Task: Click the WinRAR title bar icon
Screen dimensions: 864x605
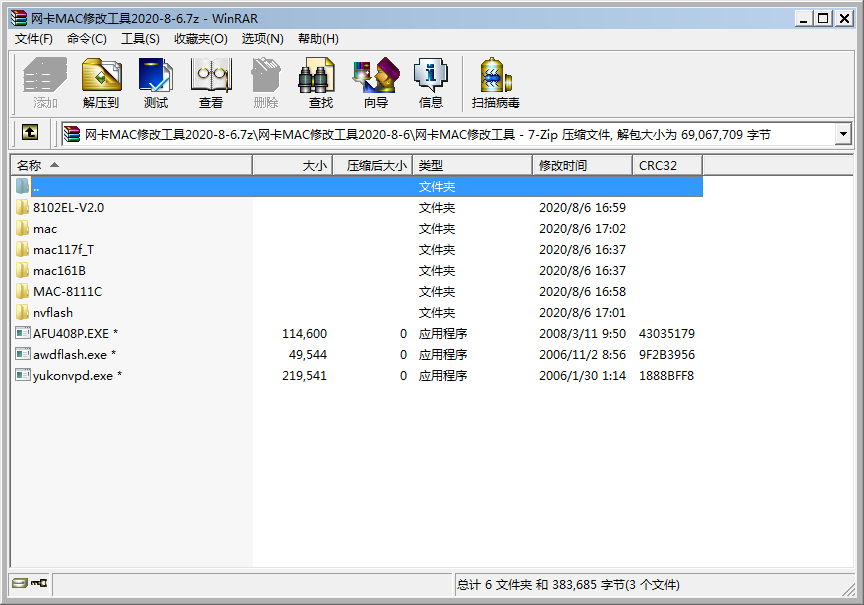Action: coord(19,18)
